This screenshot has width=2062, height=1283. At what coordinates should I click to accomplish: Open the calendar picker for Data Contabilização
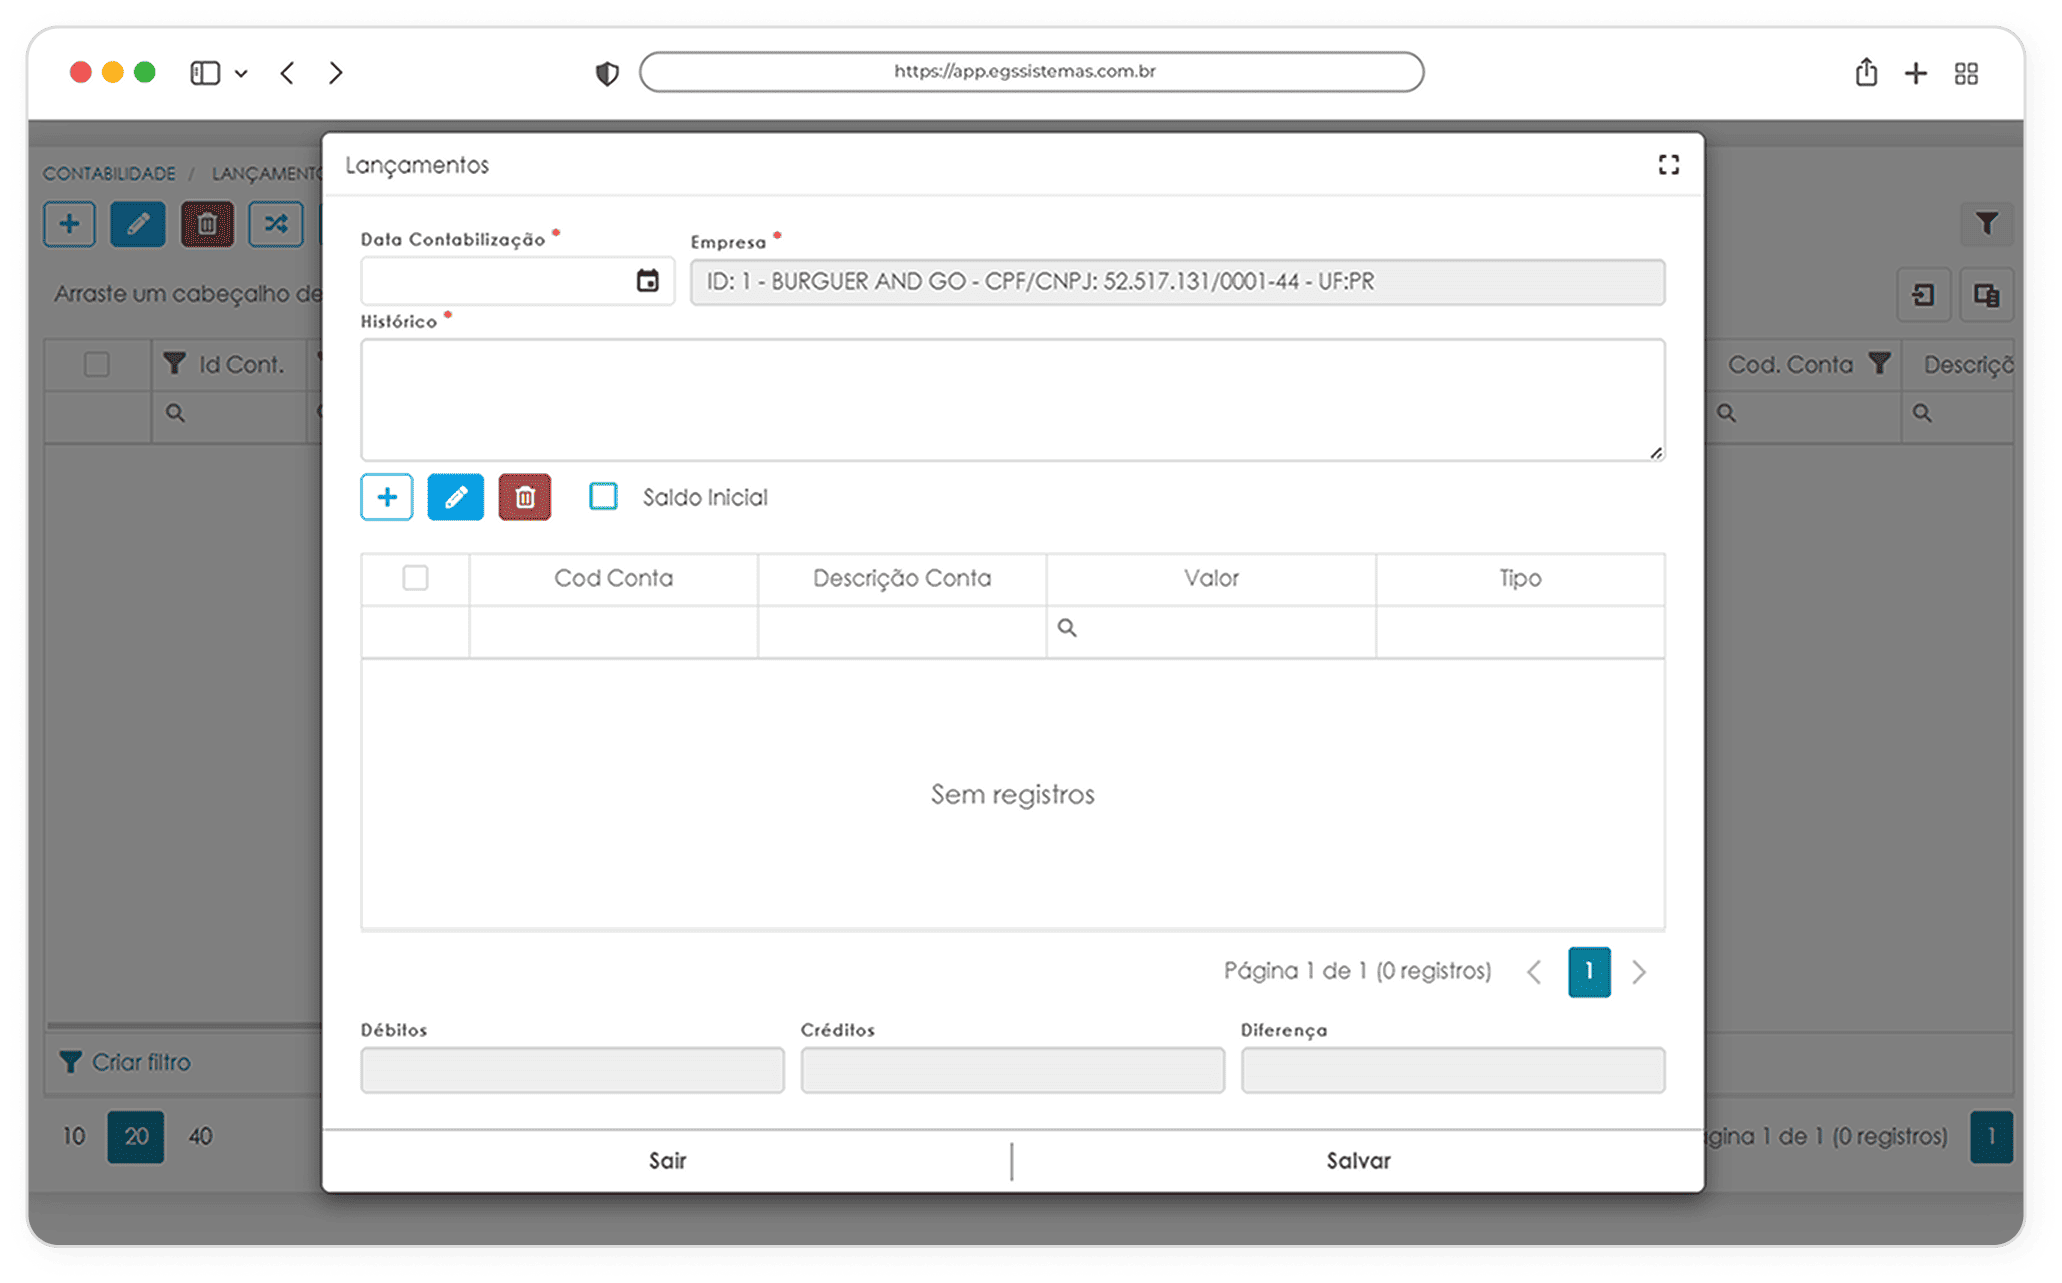[x=647, y=281]
